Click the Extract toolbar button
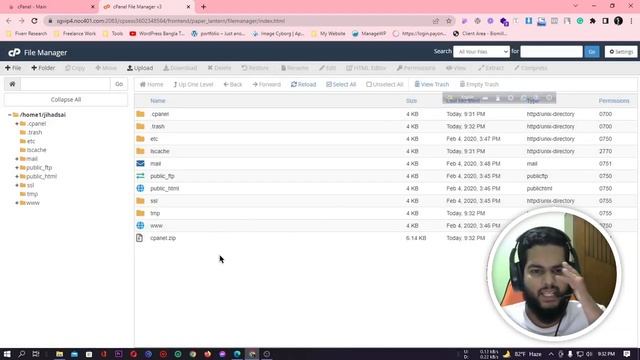This screenshot has width=640, height=360. pos(491,68)
